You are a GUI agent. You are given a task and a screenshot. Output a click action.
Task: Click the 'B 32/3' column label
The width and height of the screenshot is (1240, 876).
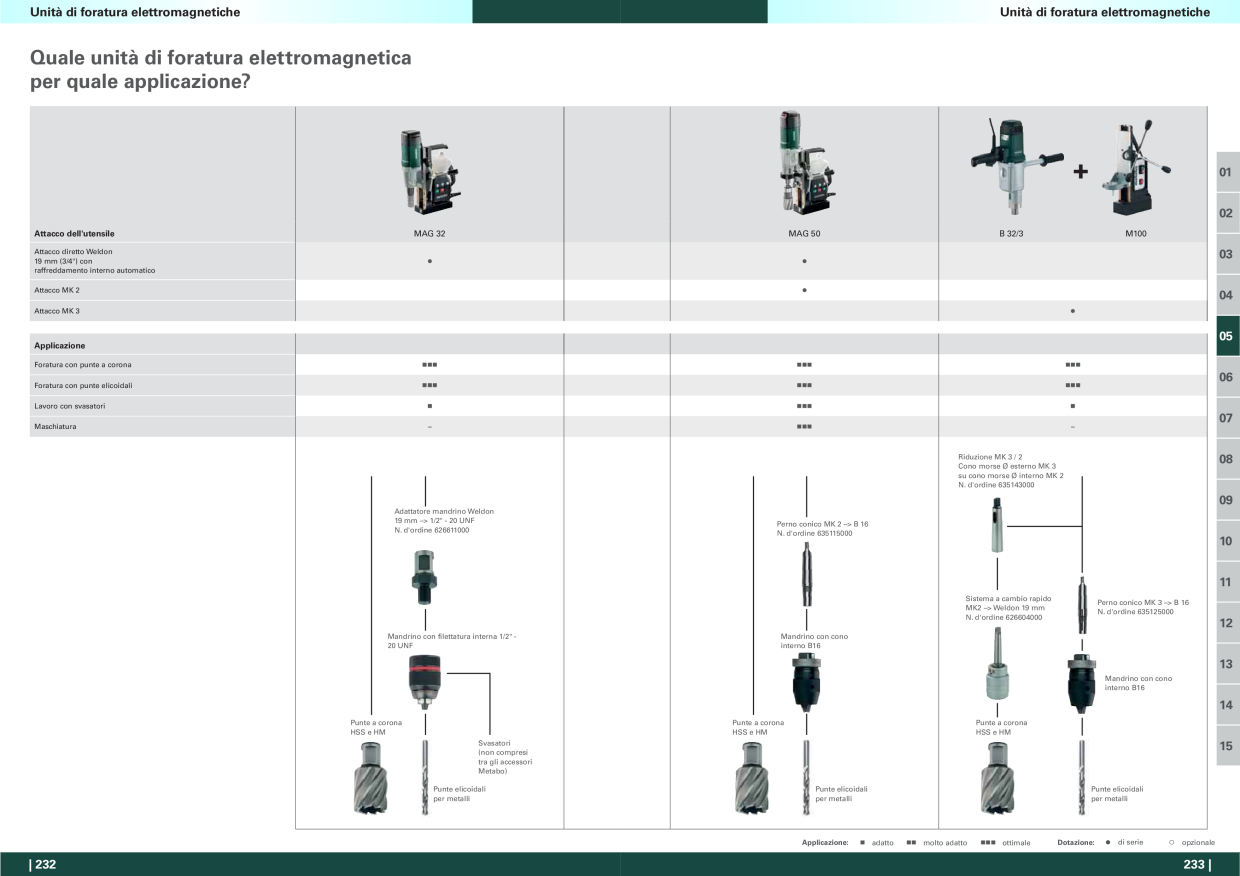[x=1013, y=233]
